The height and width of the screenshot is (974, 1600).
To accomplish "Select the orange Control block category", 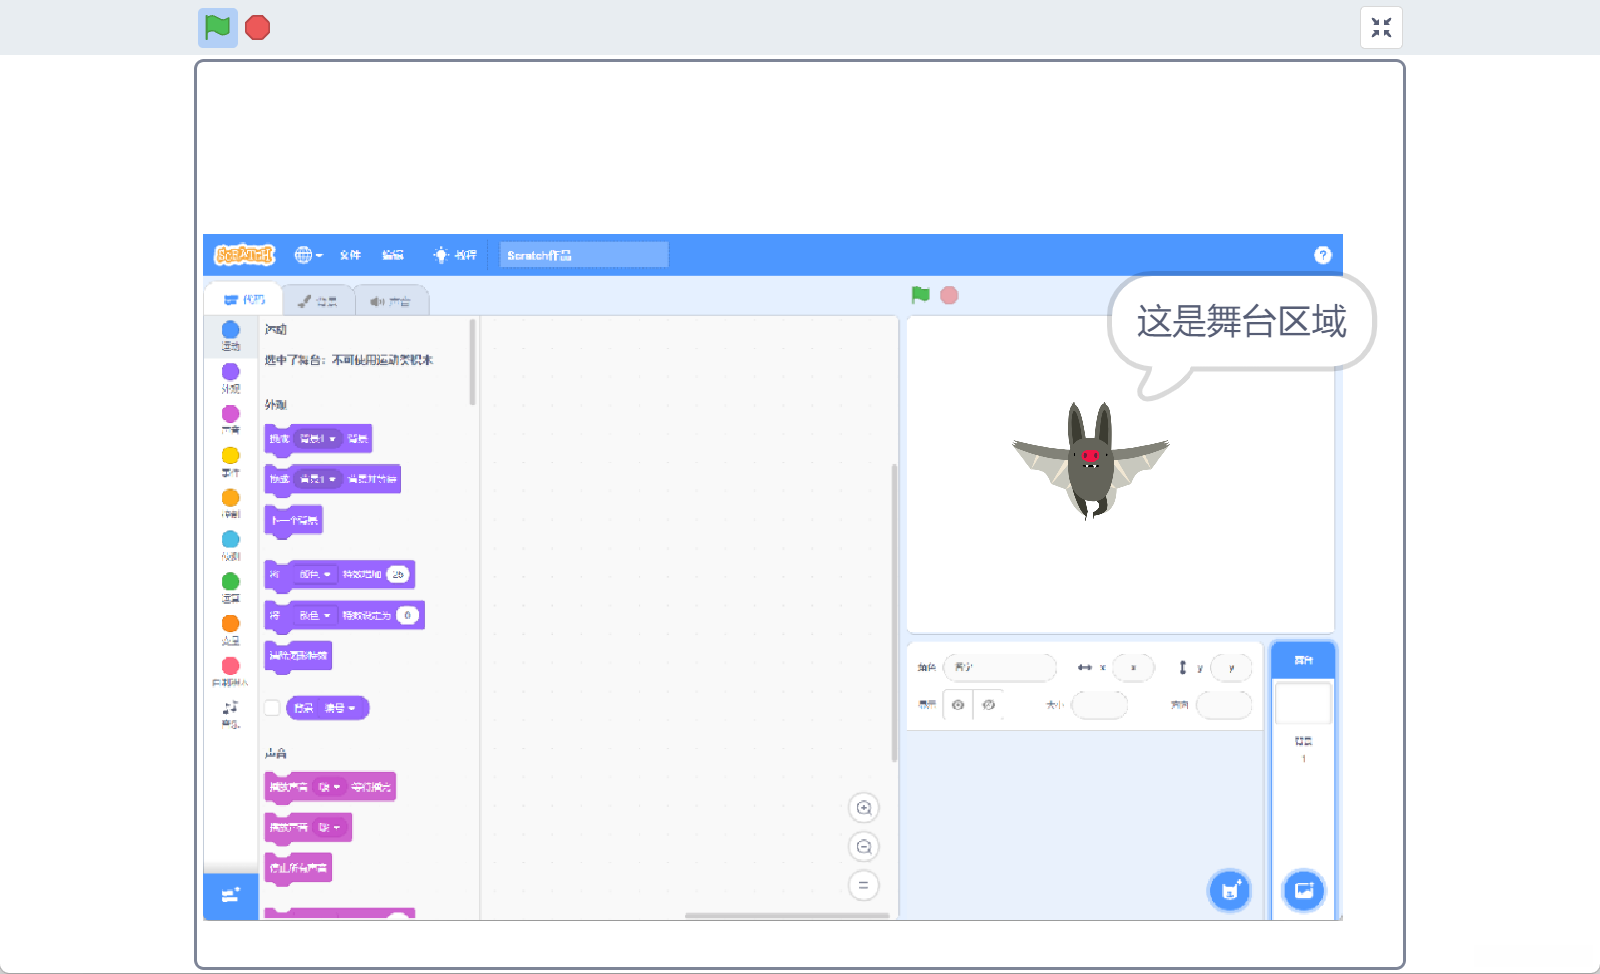I will 231,504.
